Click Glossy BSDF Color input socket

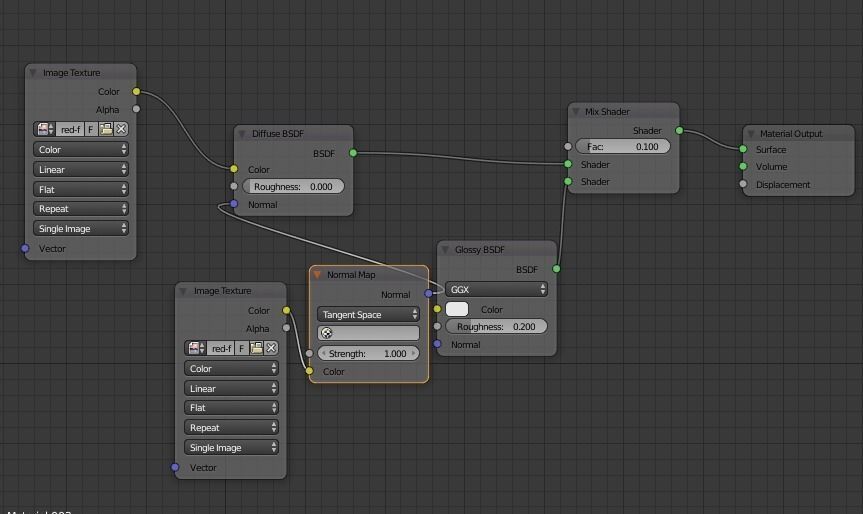[x=437, y=309]
